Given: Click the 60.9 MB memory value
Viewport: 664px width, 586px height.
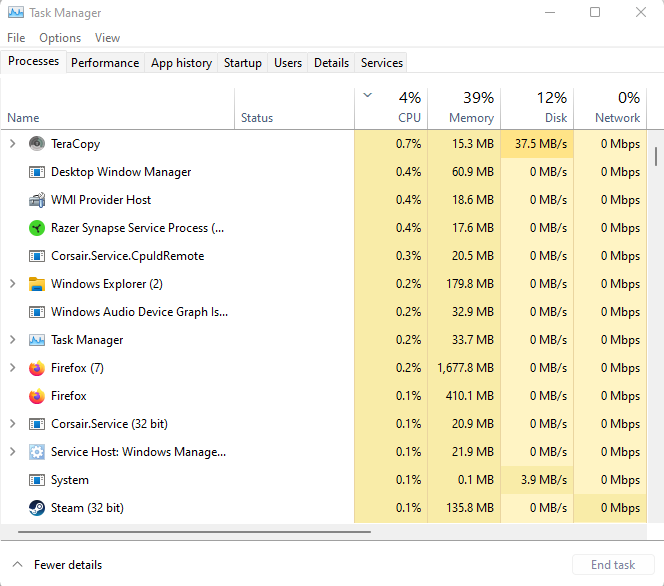Looking at the screenshot, I should (x=473, y=172).
